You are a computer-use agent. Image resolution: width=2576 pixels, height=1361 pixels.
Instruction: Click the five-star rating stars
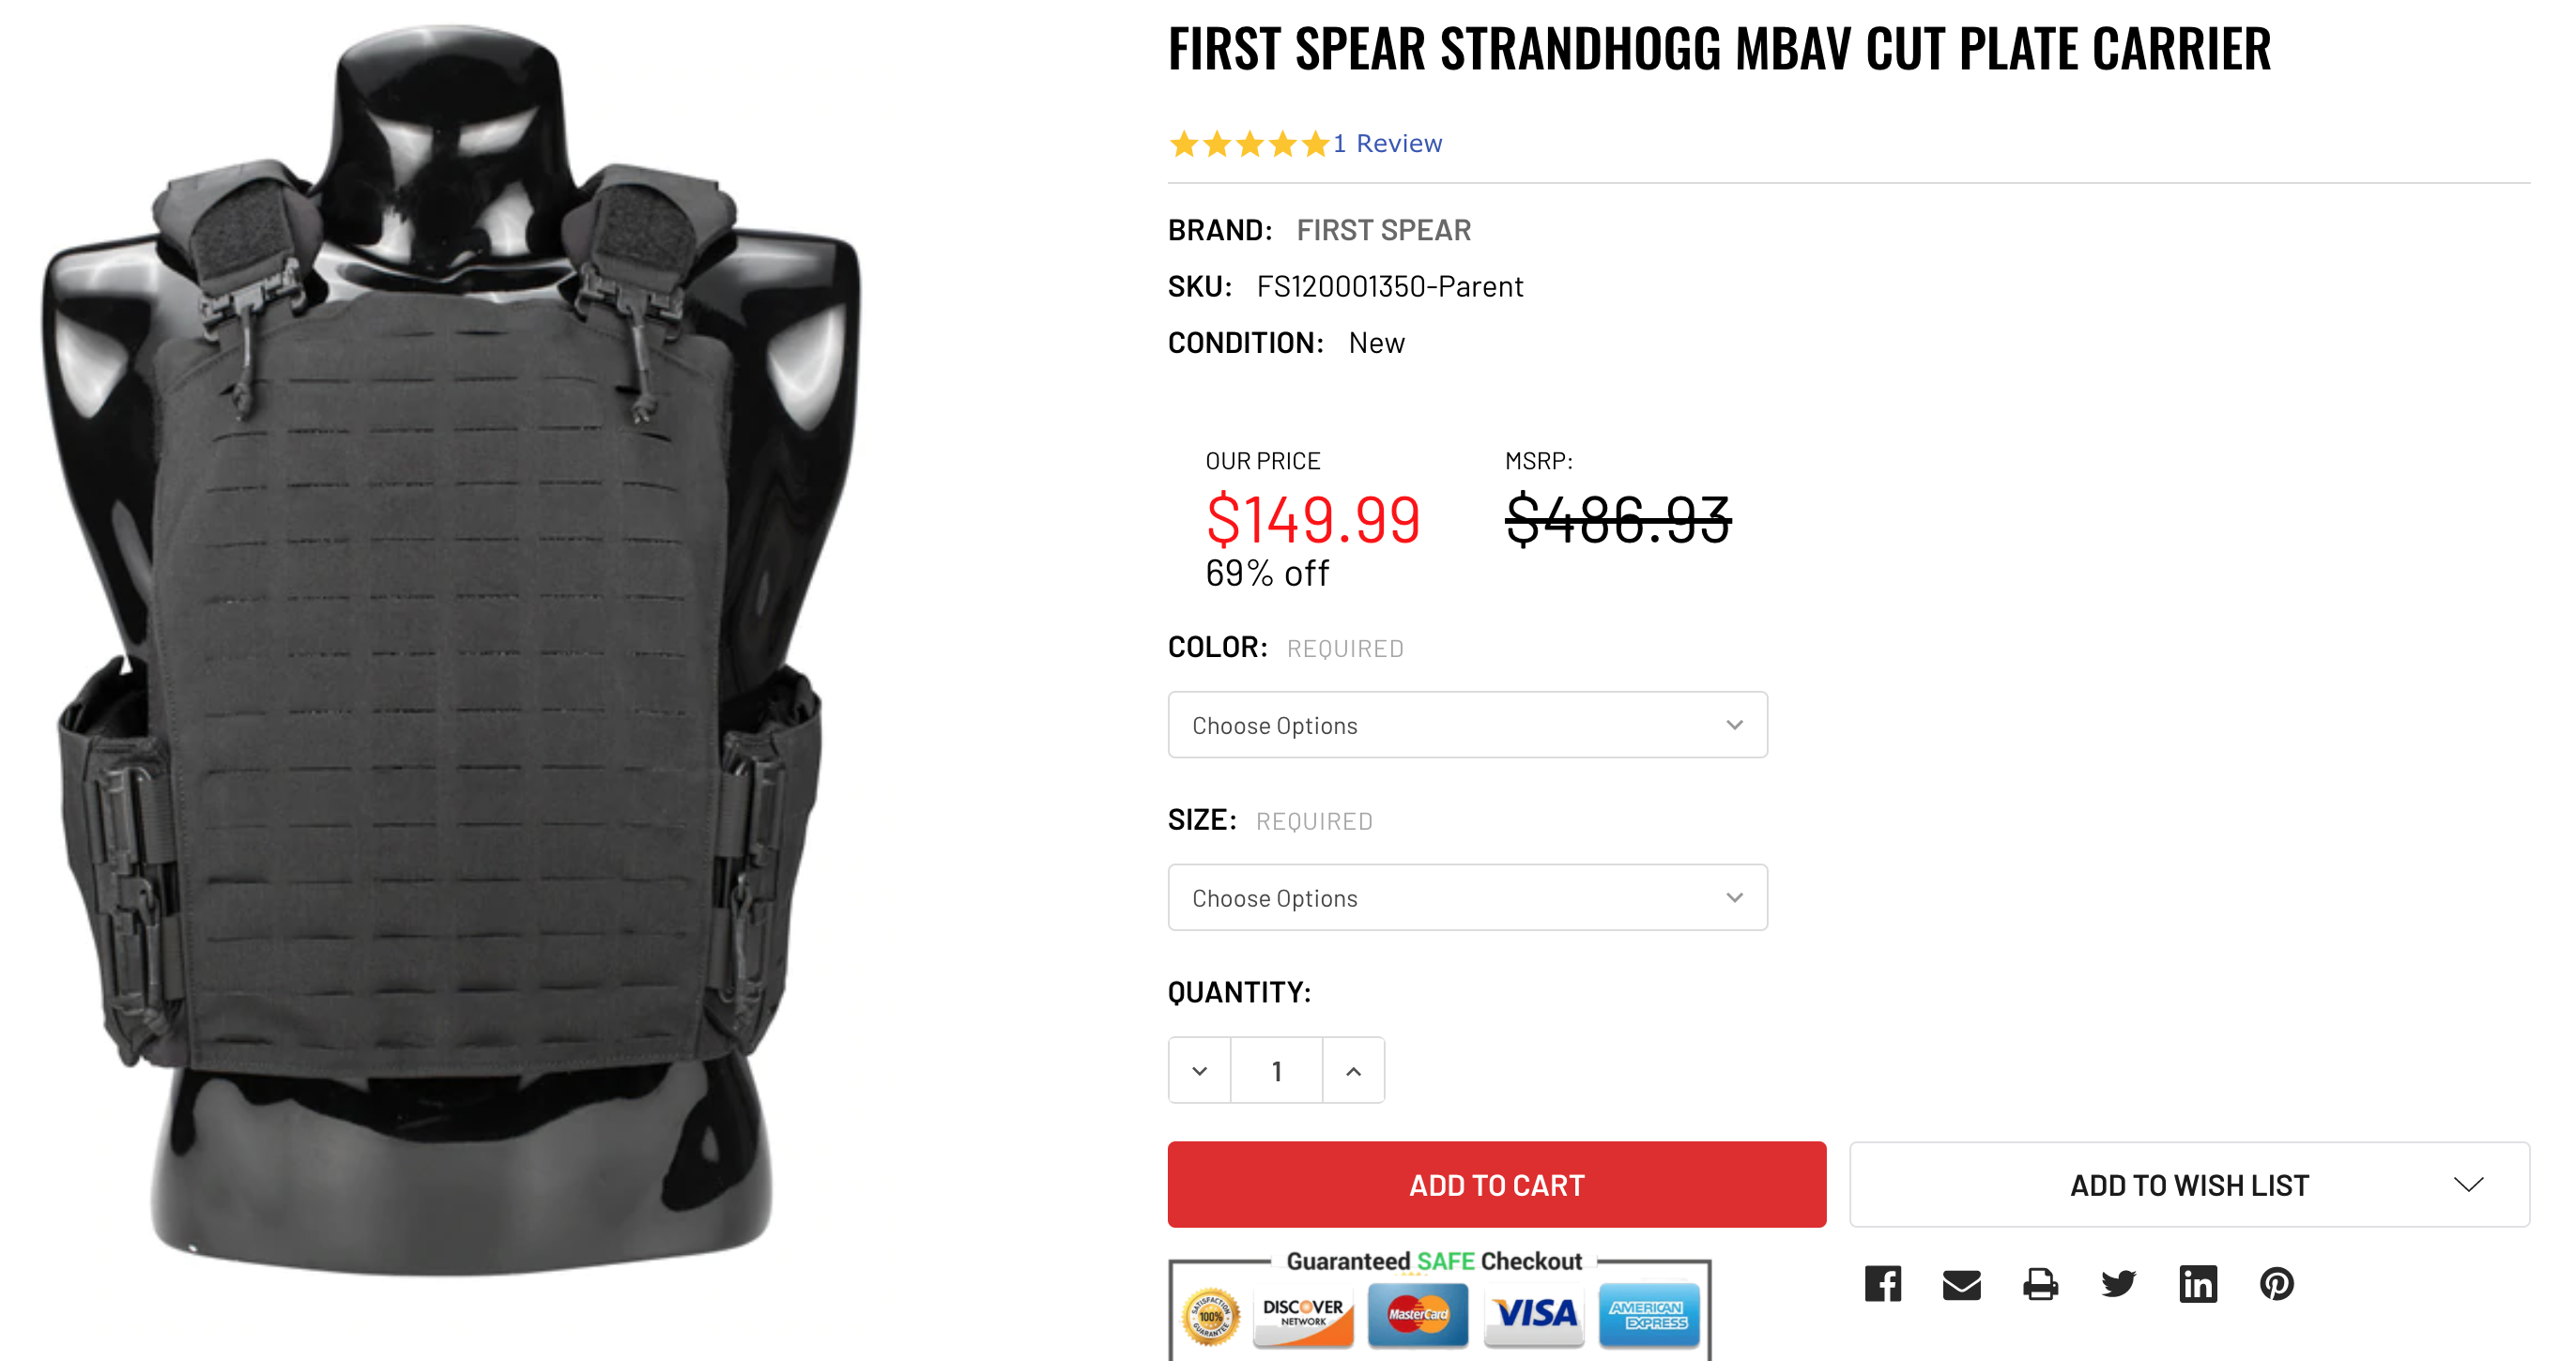tap(1249, 145)
